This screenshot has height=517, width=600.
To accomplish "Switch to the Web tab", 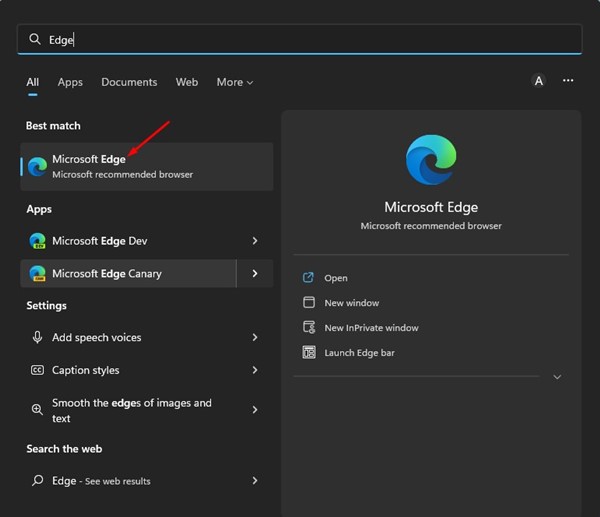I will (187, 82).
